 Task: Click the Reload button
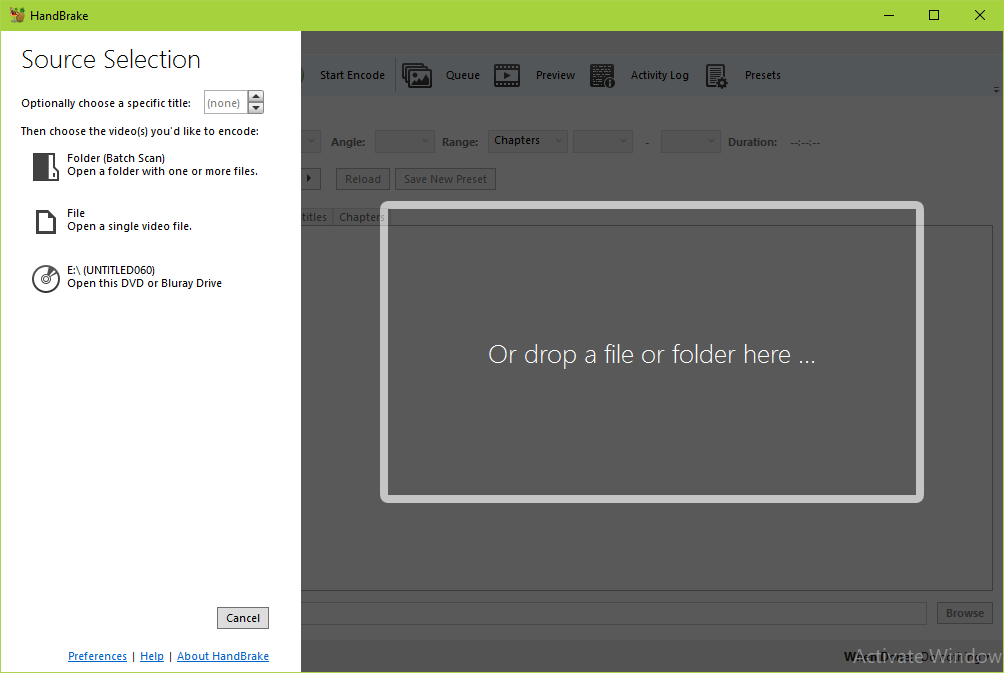pyautogui.click(x=363, y=179)
